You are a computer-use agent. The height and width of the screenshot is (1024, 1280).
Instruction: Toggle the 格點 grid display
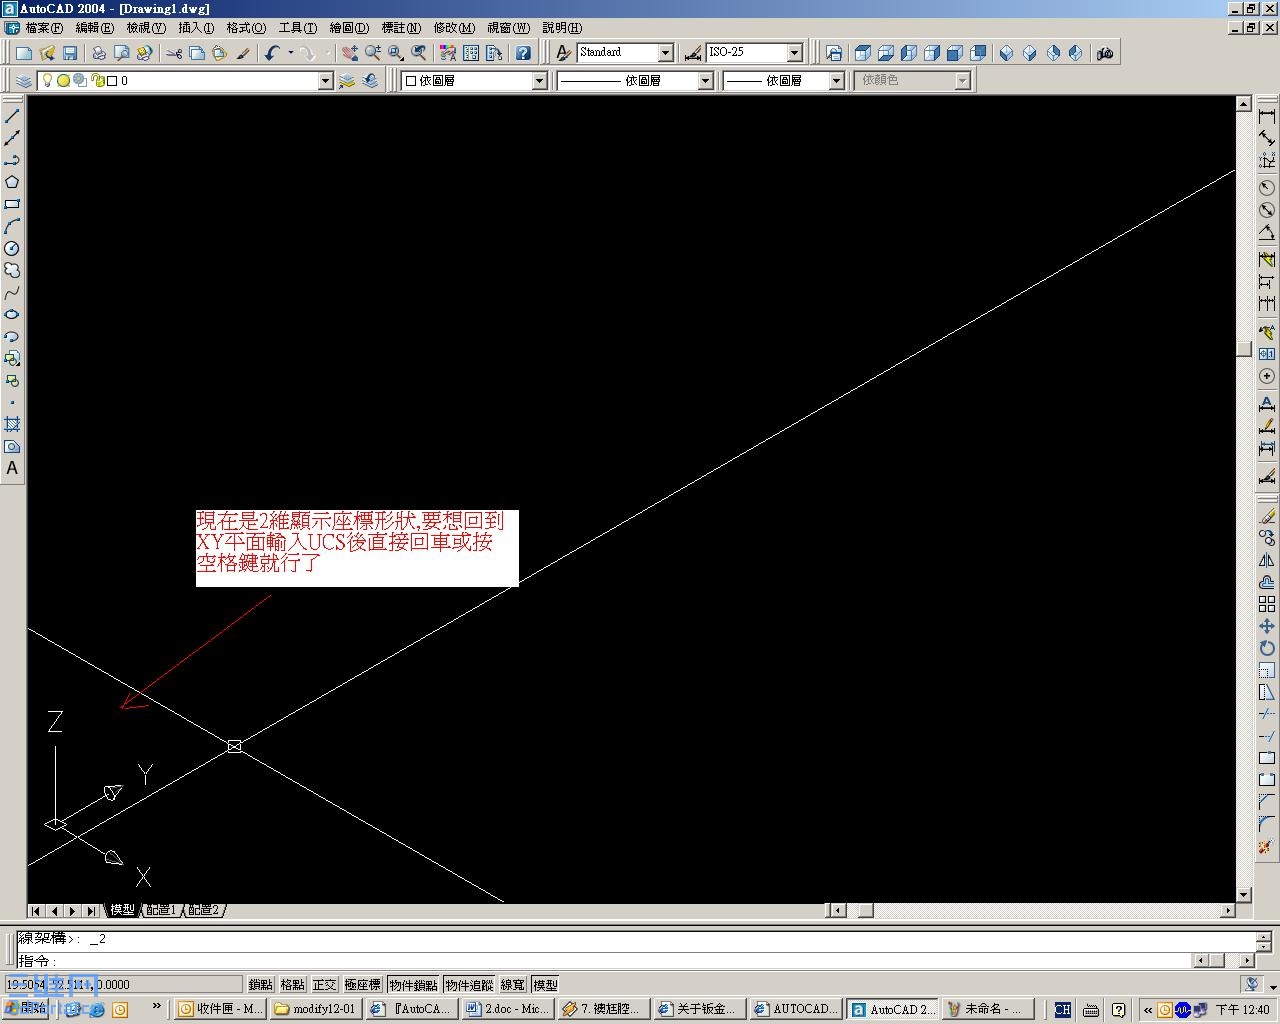[x=293, y=985]
